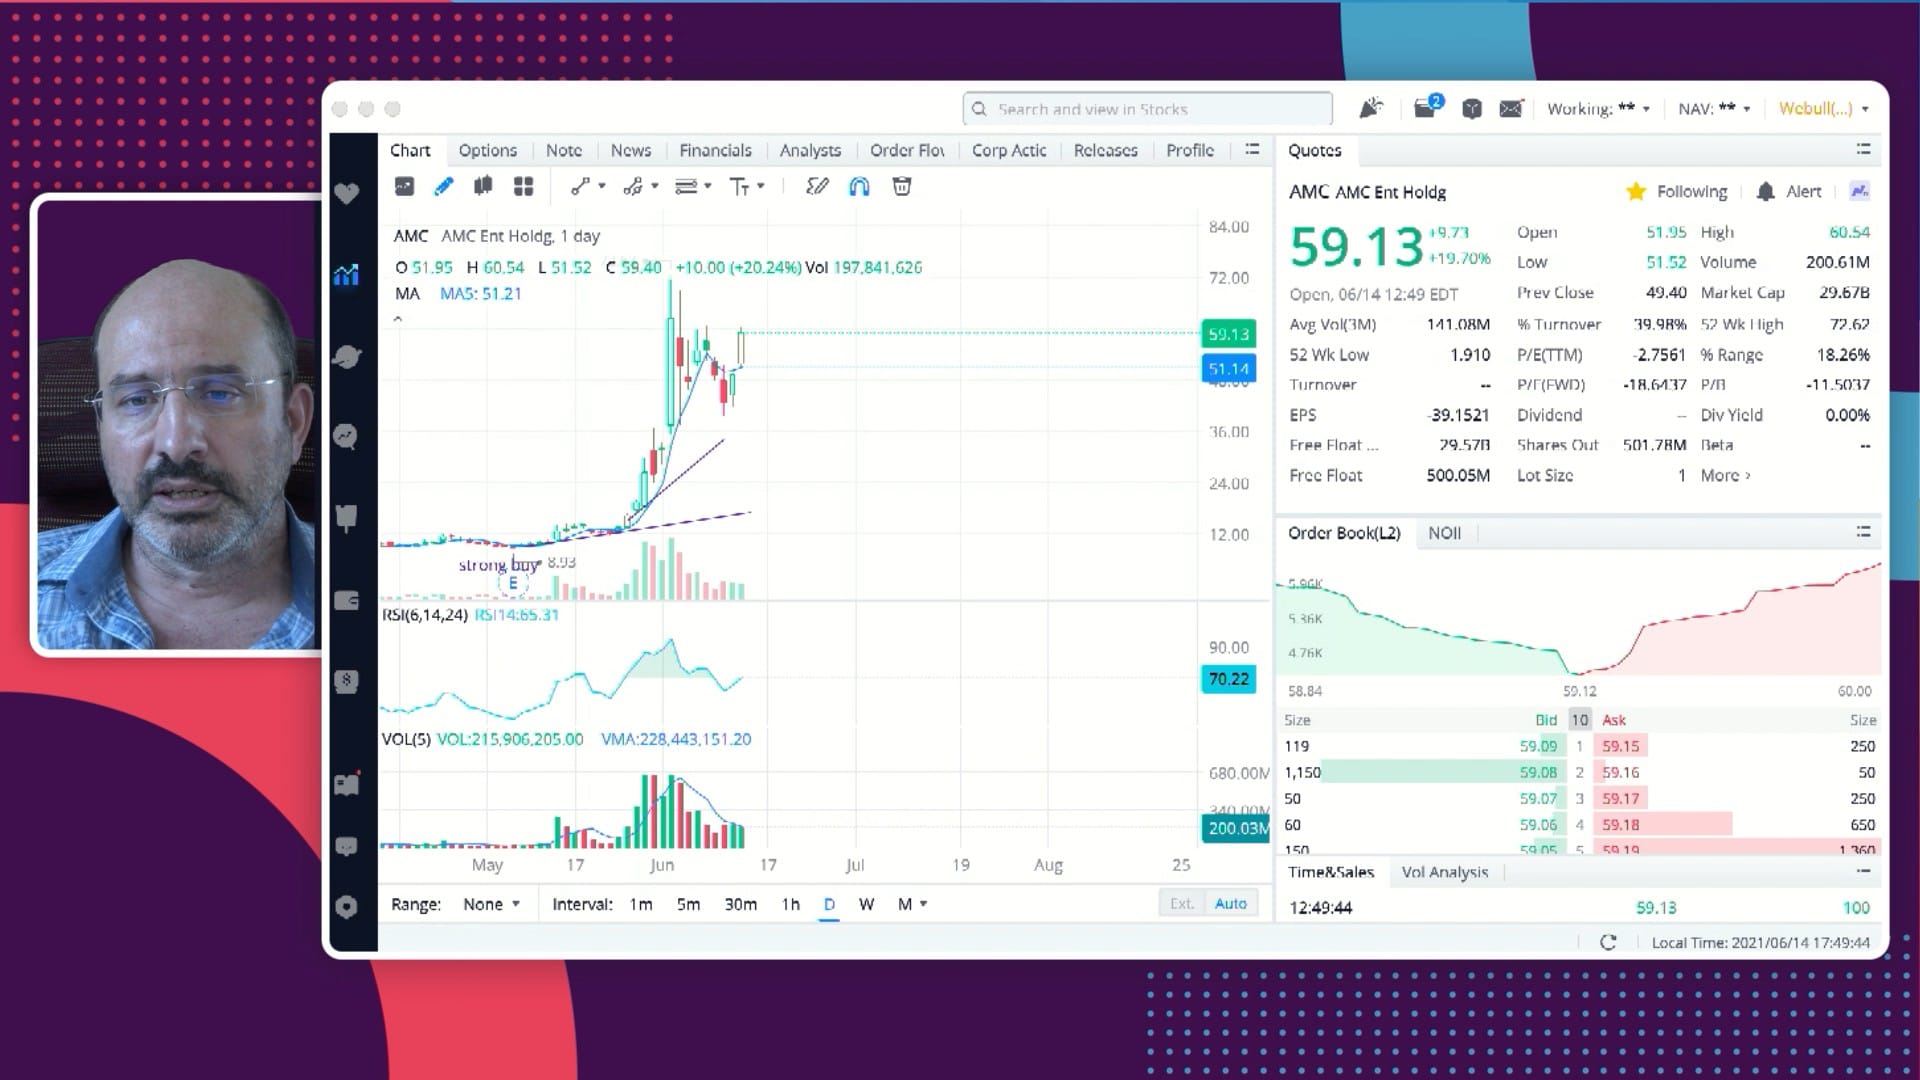Select the 1h interval
This screenshot has width=1920, height=1080.
click(790, 904)
